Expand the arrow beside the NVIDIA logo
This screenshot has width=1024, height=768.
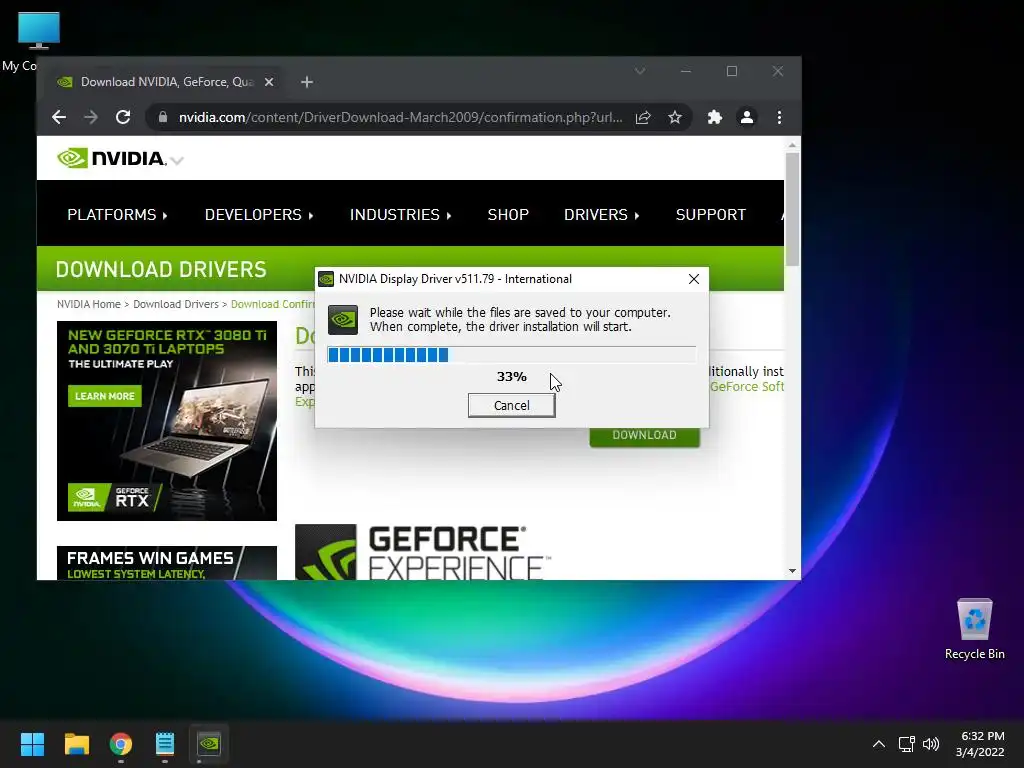pos(177,160)
